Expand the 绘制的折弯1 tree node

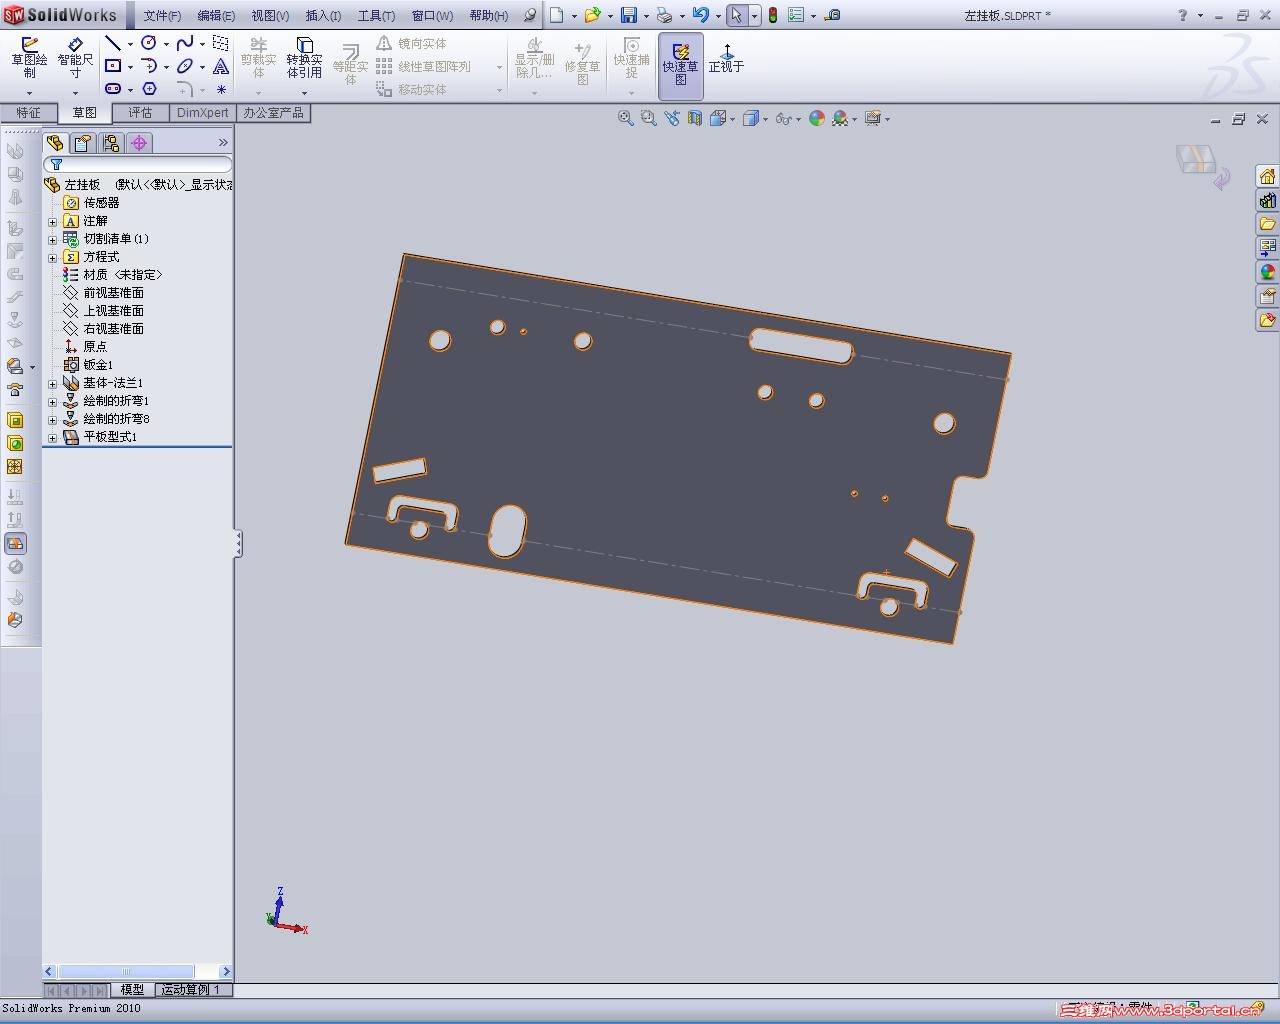point(53,401)
